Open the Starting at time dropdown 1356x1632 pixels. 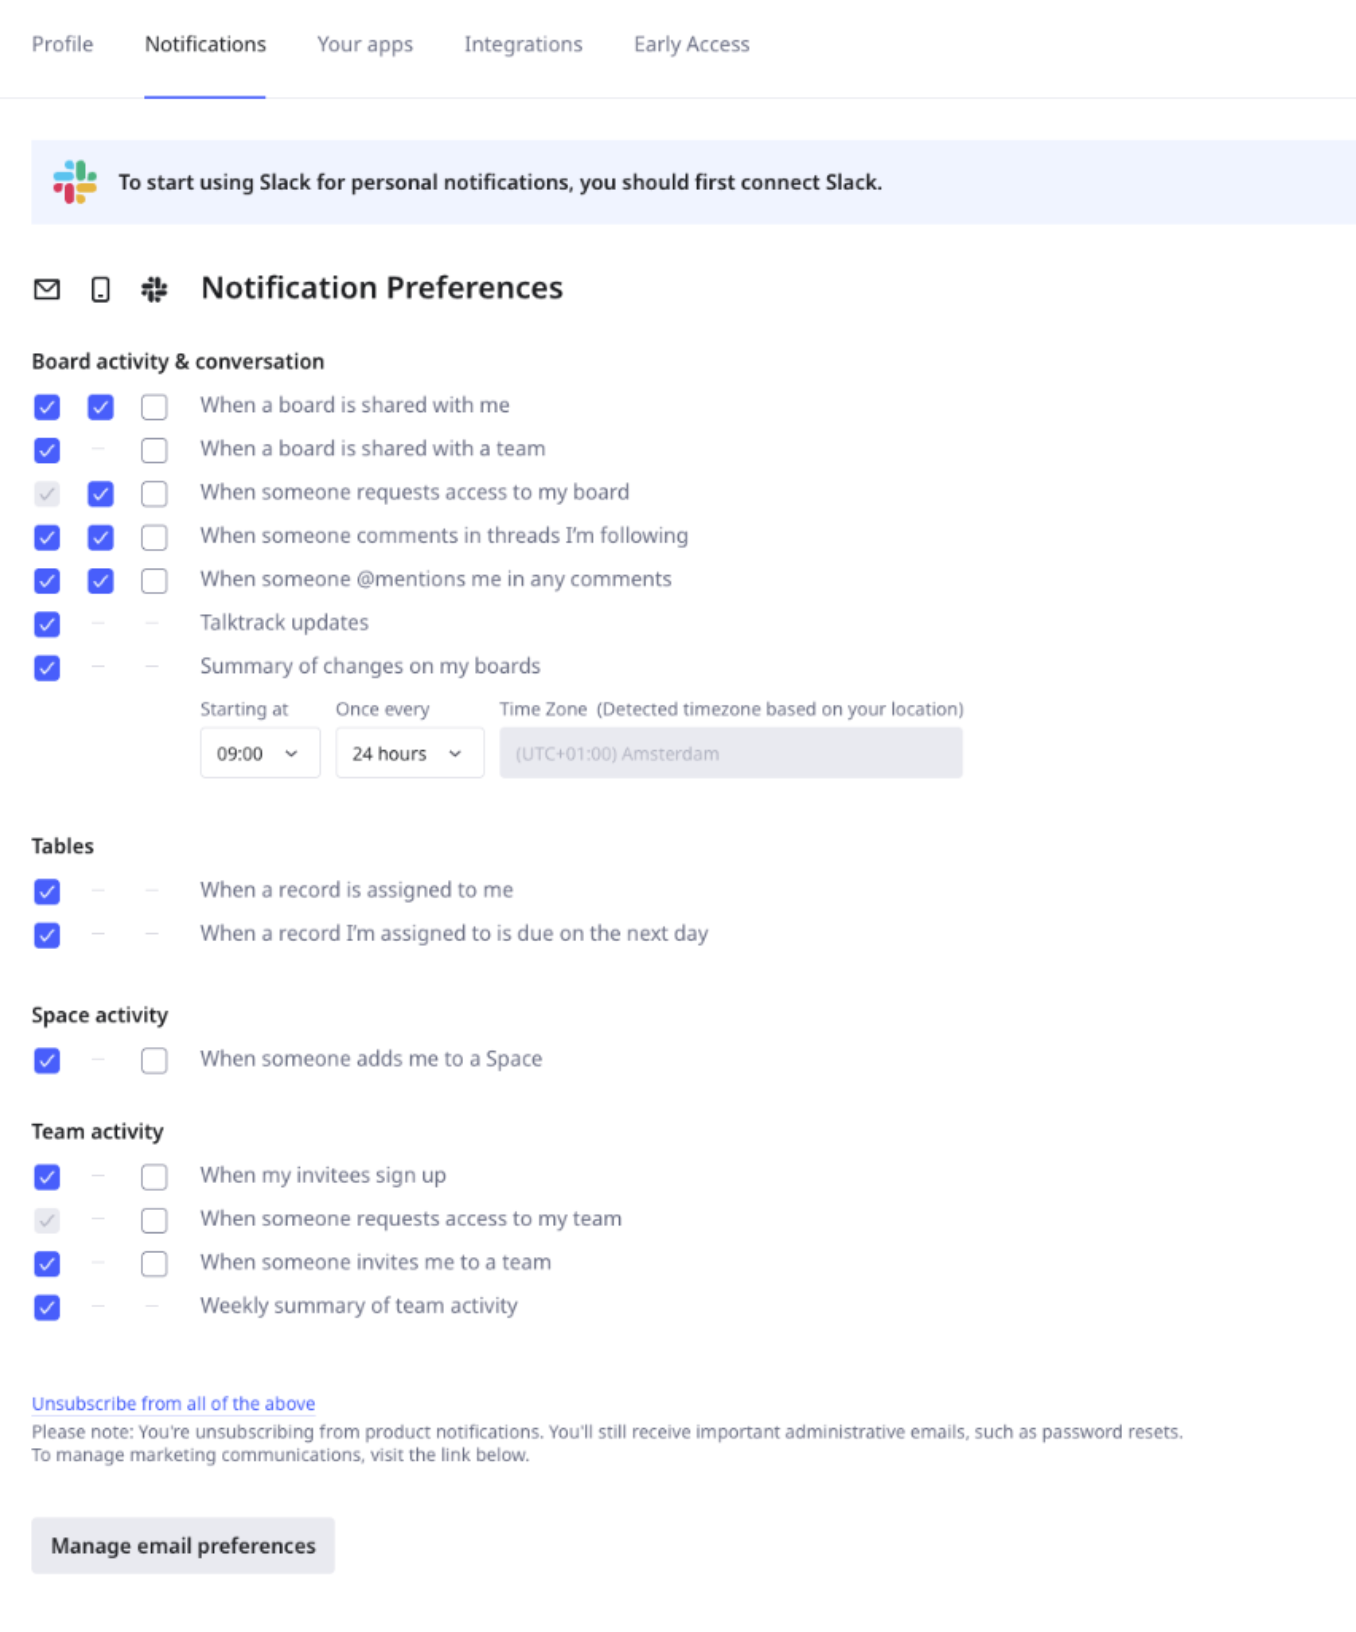pyautogui.click(x=259, y=753)
